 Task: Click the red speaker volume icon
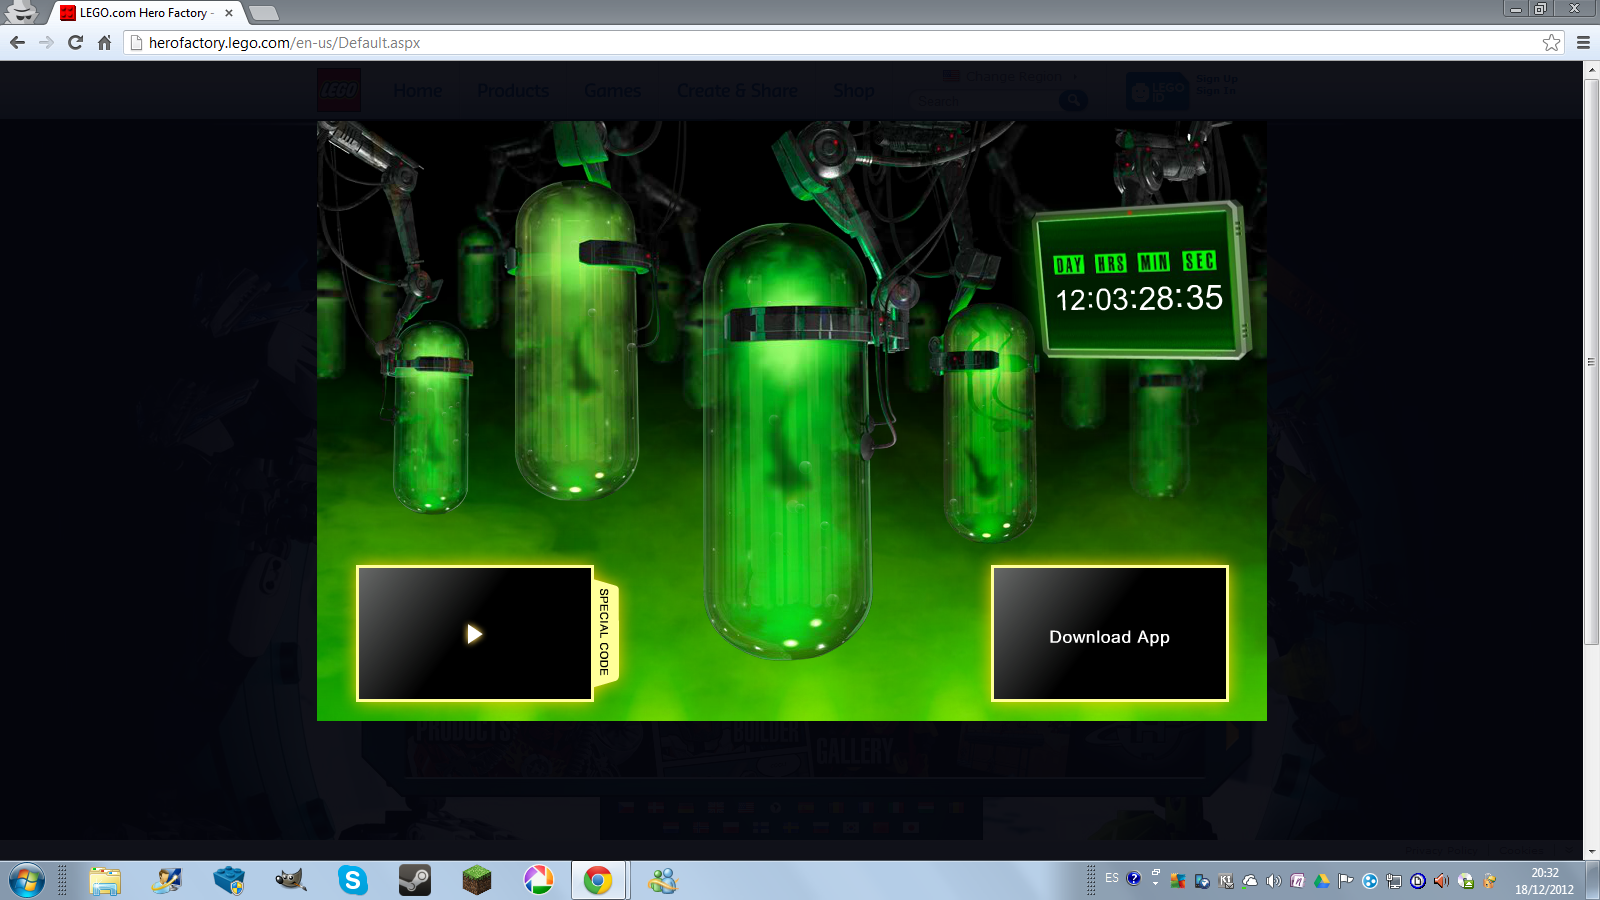tap(1441, 881)
